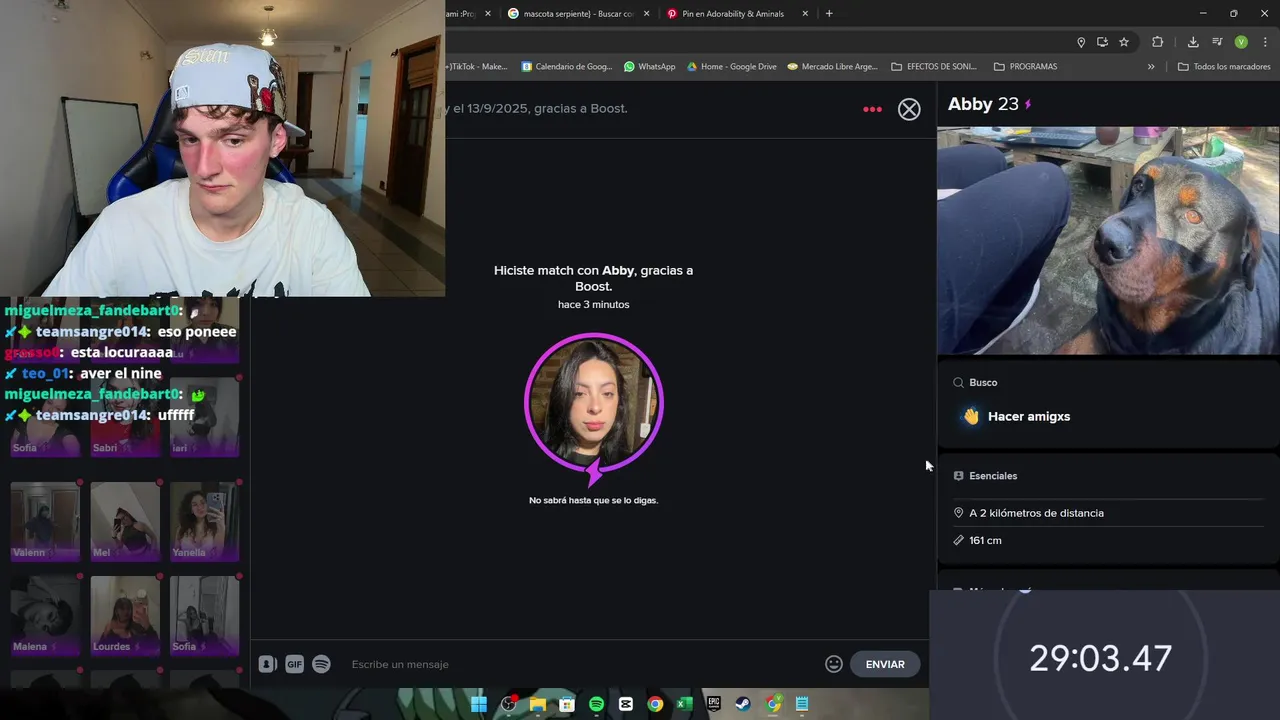1280x720 pixels.
Task: Open Mel's match thumbnail
Action: [x=125, y=522]
